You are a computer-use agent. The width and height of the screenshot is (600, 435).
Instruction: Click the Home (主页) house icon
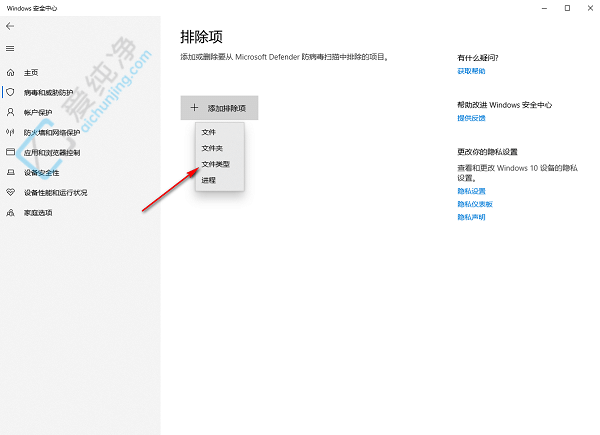11,72
